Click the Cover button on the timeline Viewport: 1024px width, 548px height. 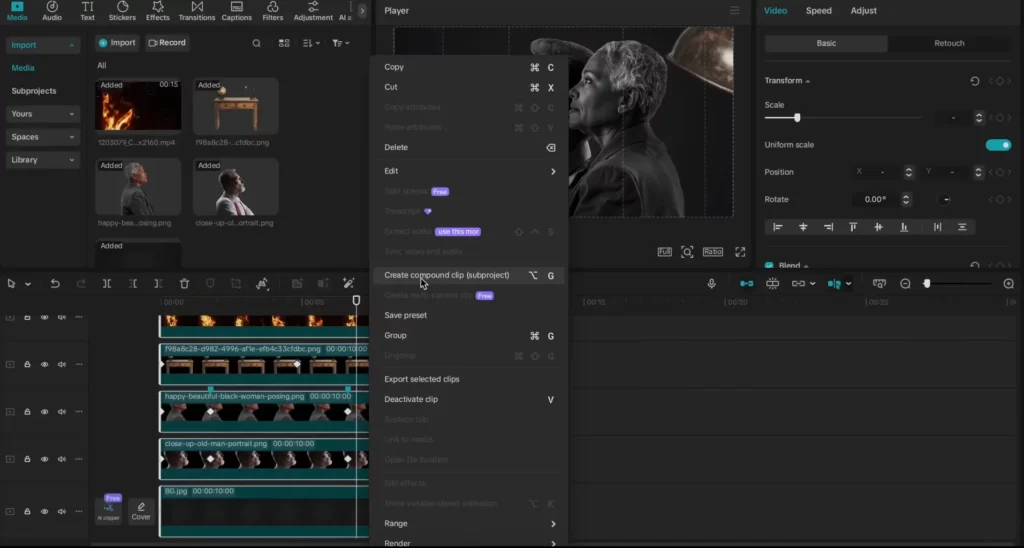pos(141,511)
